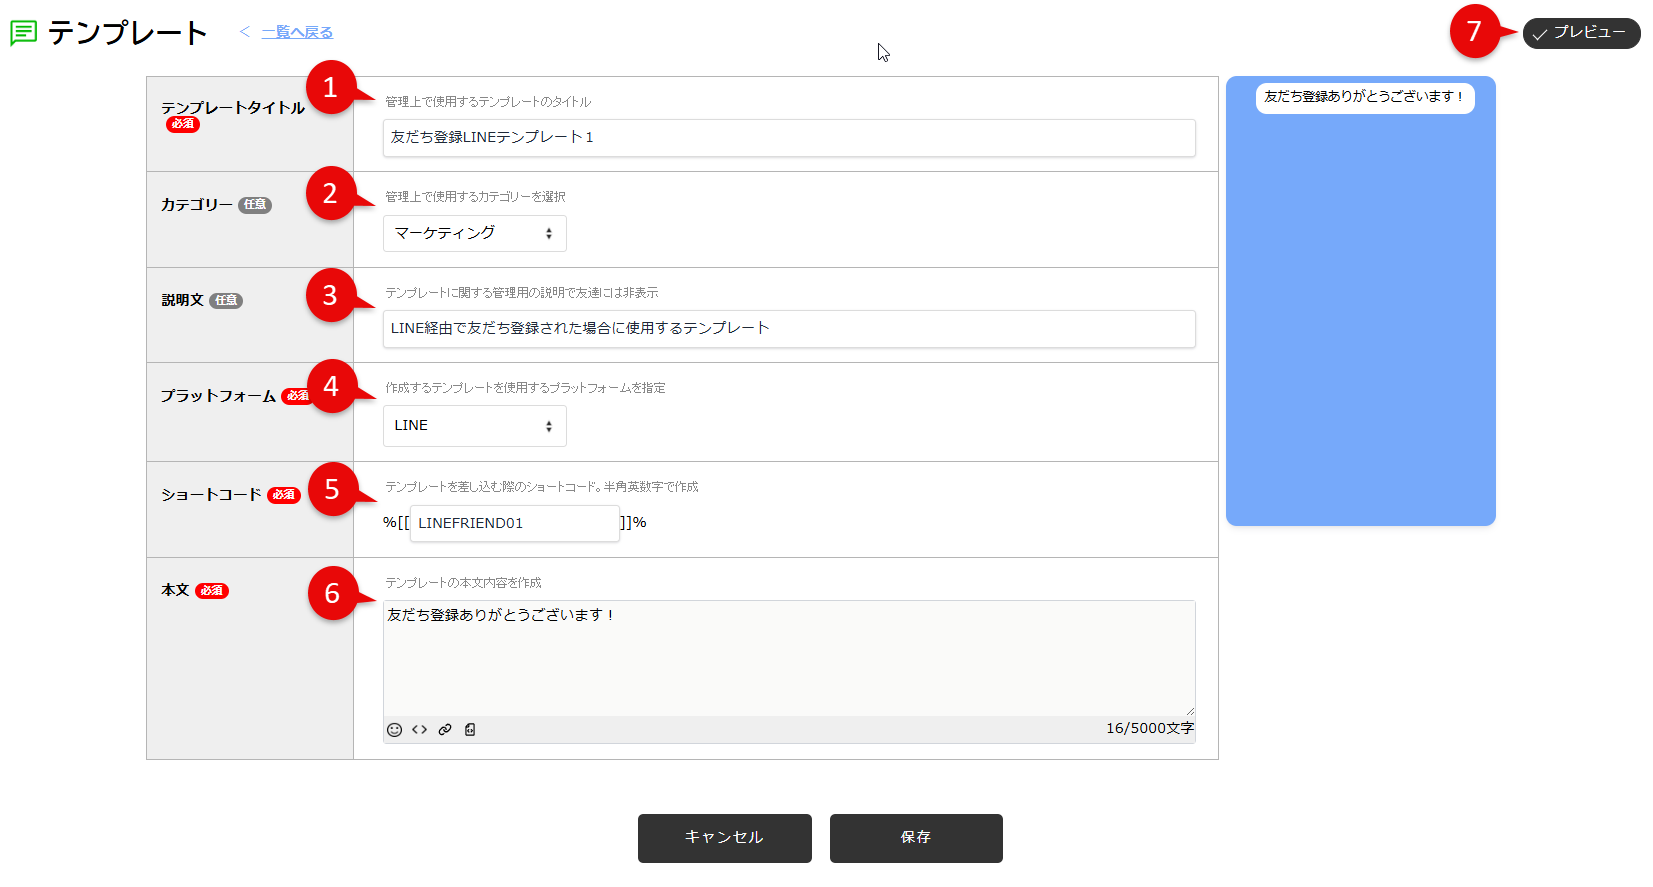Click the ショートコード field containing LINEFRIEND01
Screen dimensions: 1653x887
[514, 523]
